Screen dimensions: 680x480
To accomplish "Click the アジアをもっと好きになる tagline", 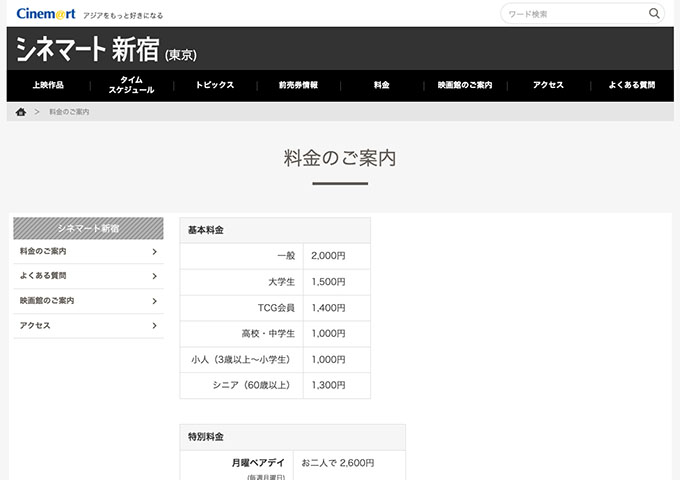I will pos(123,16).
